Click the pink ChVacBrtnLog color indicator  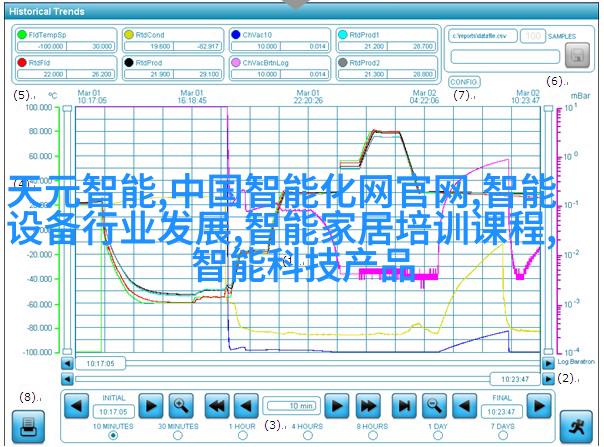tap(236, 62)
